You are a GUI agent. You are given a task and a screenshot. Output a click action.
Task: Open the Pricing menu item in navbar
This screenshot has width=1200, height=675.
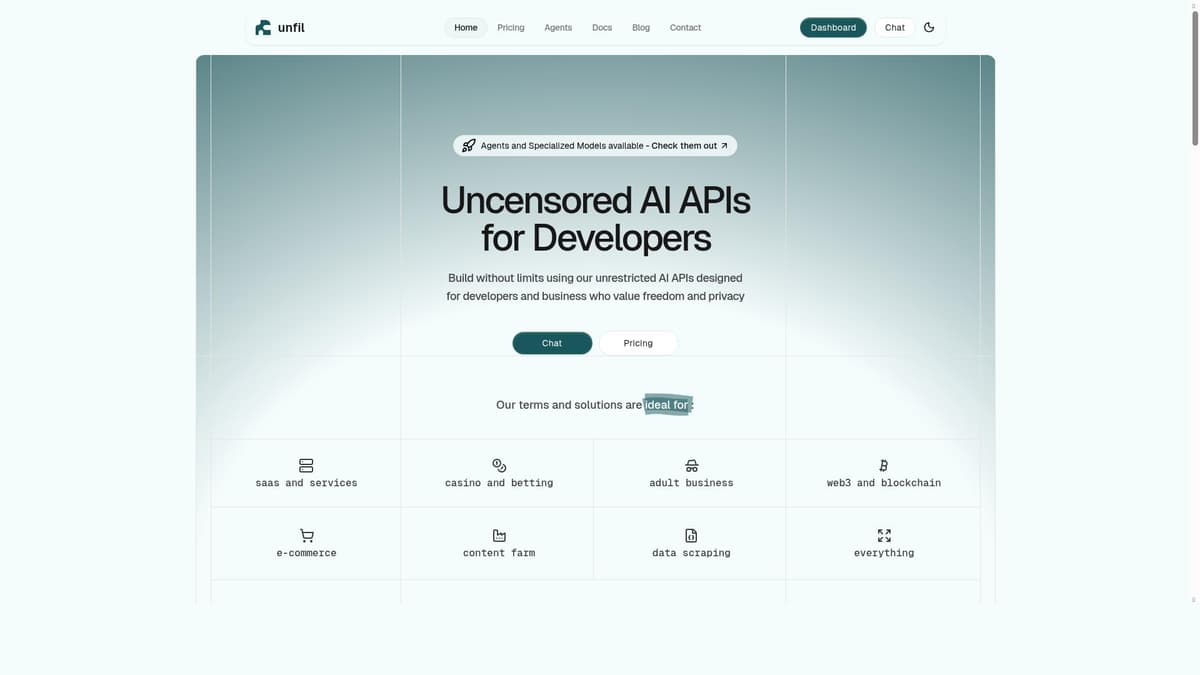511,28
